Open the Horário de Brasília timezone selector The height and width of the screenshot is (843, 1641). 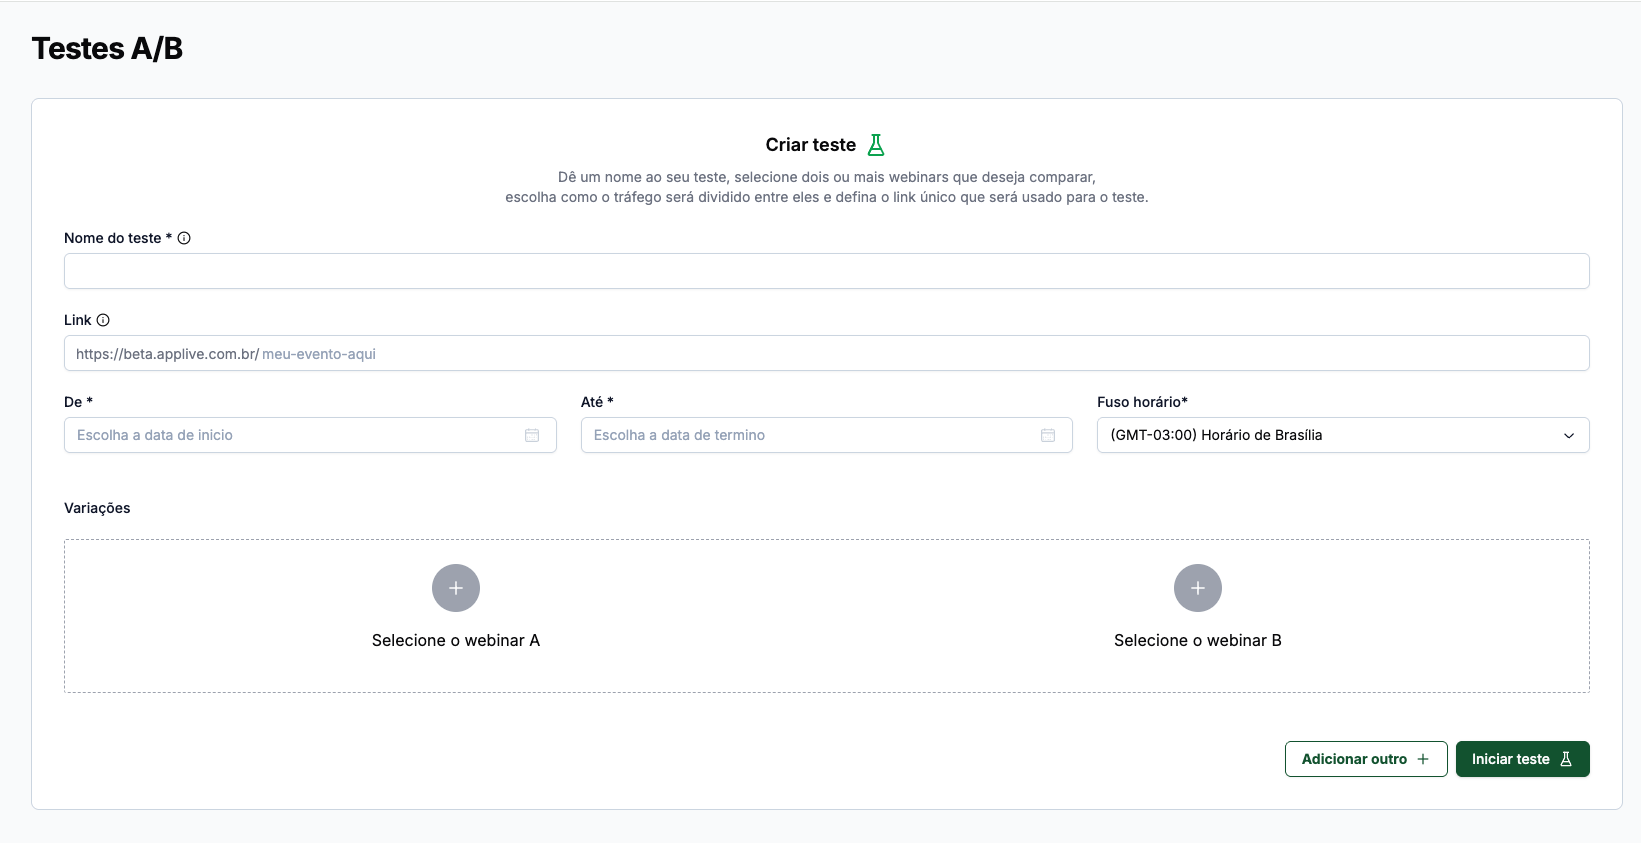pos(1343,435)
